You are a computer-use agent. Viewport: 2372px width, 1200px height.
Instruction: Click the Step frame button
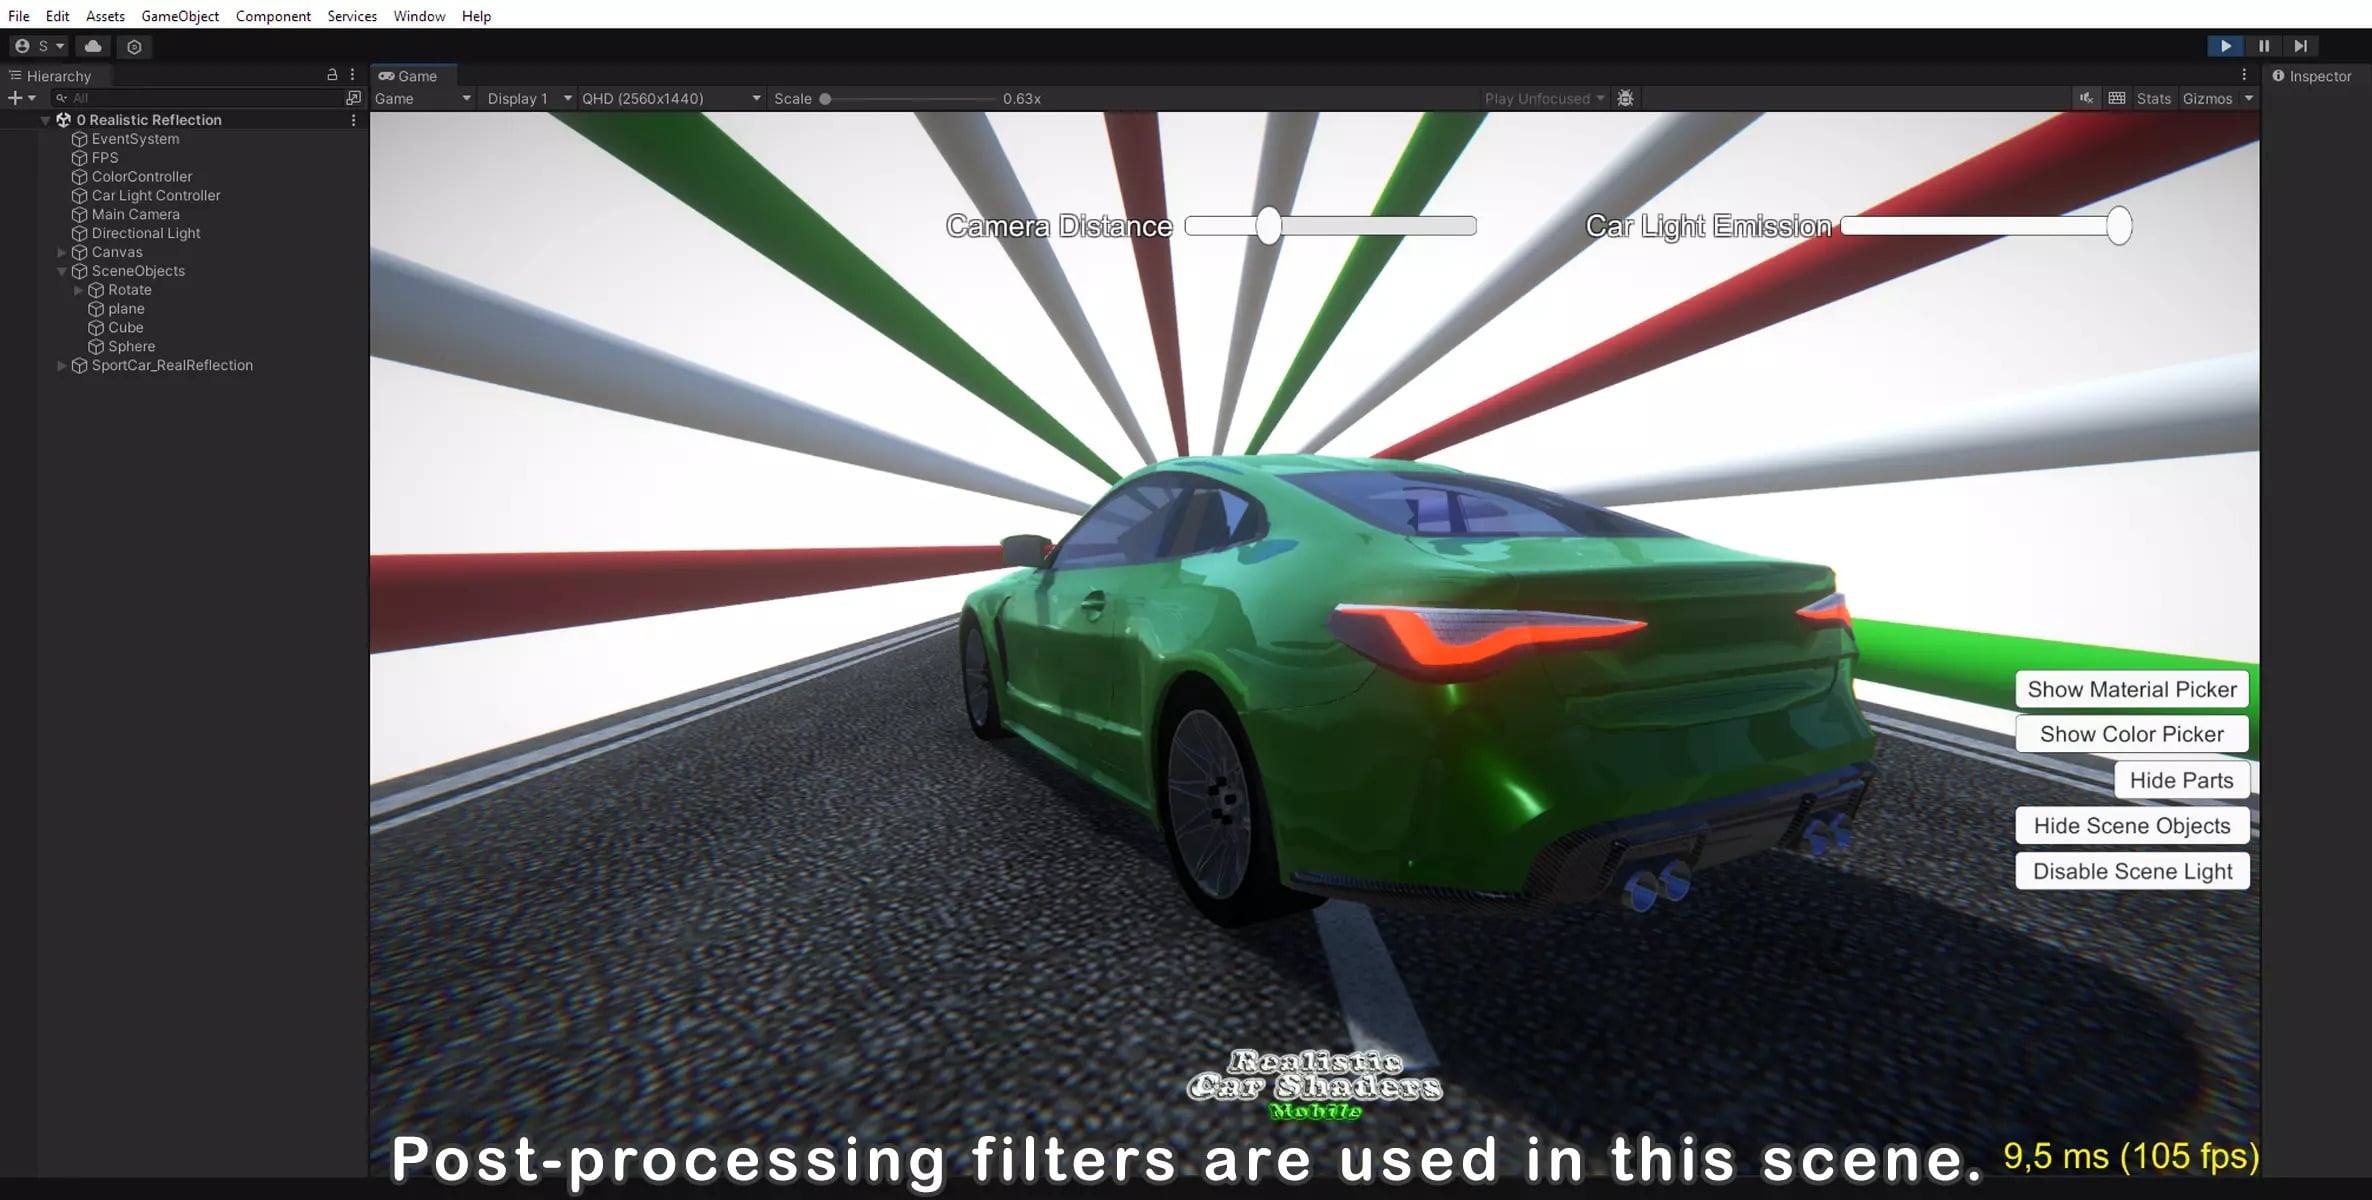click(2300, 46)
